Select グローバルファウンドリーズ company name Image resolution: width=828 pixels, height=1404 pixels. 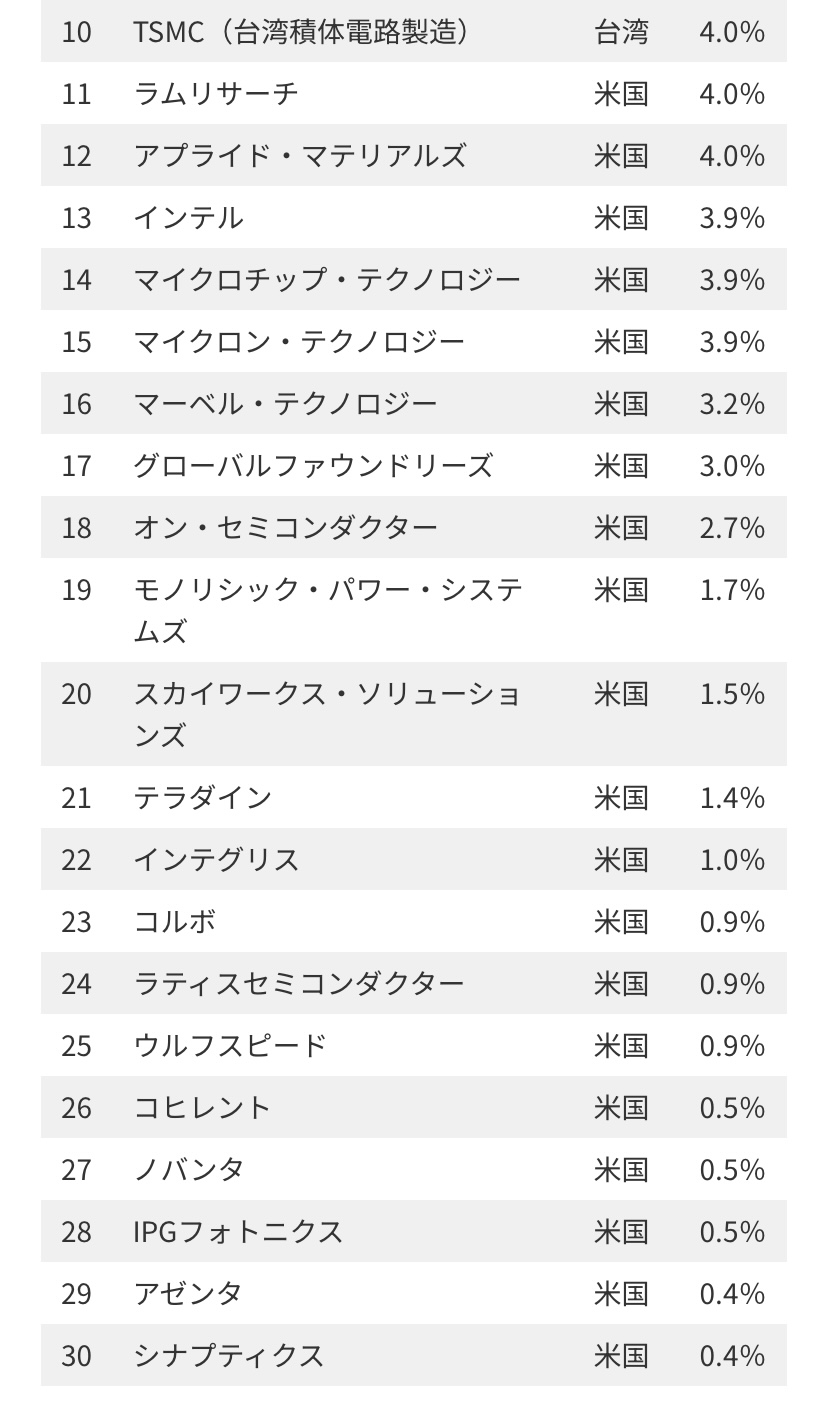313,466
